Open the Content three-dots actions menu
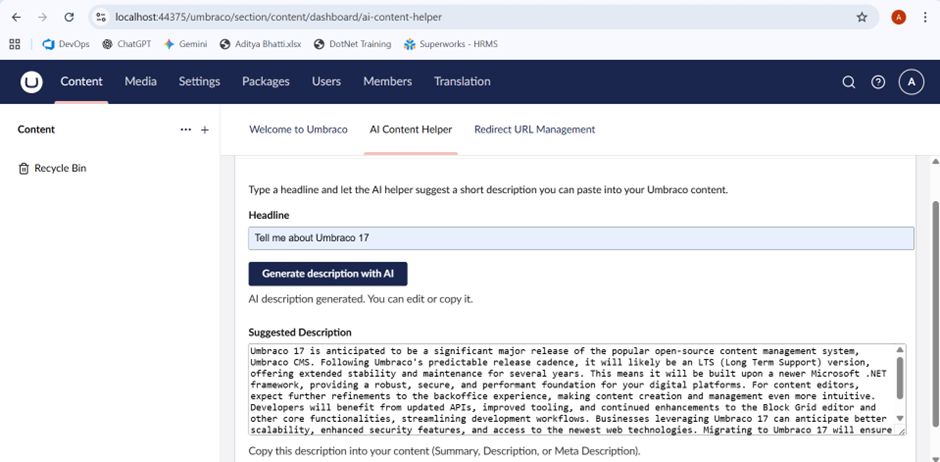940x462 pixels. 185,130
